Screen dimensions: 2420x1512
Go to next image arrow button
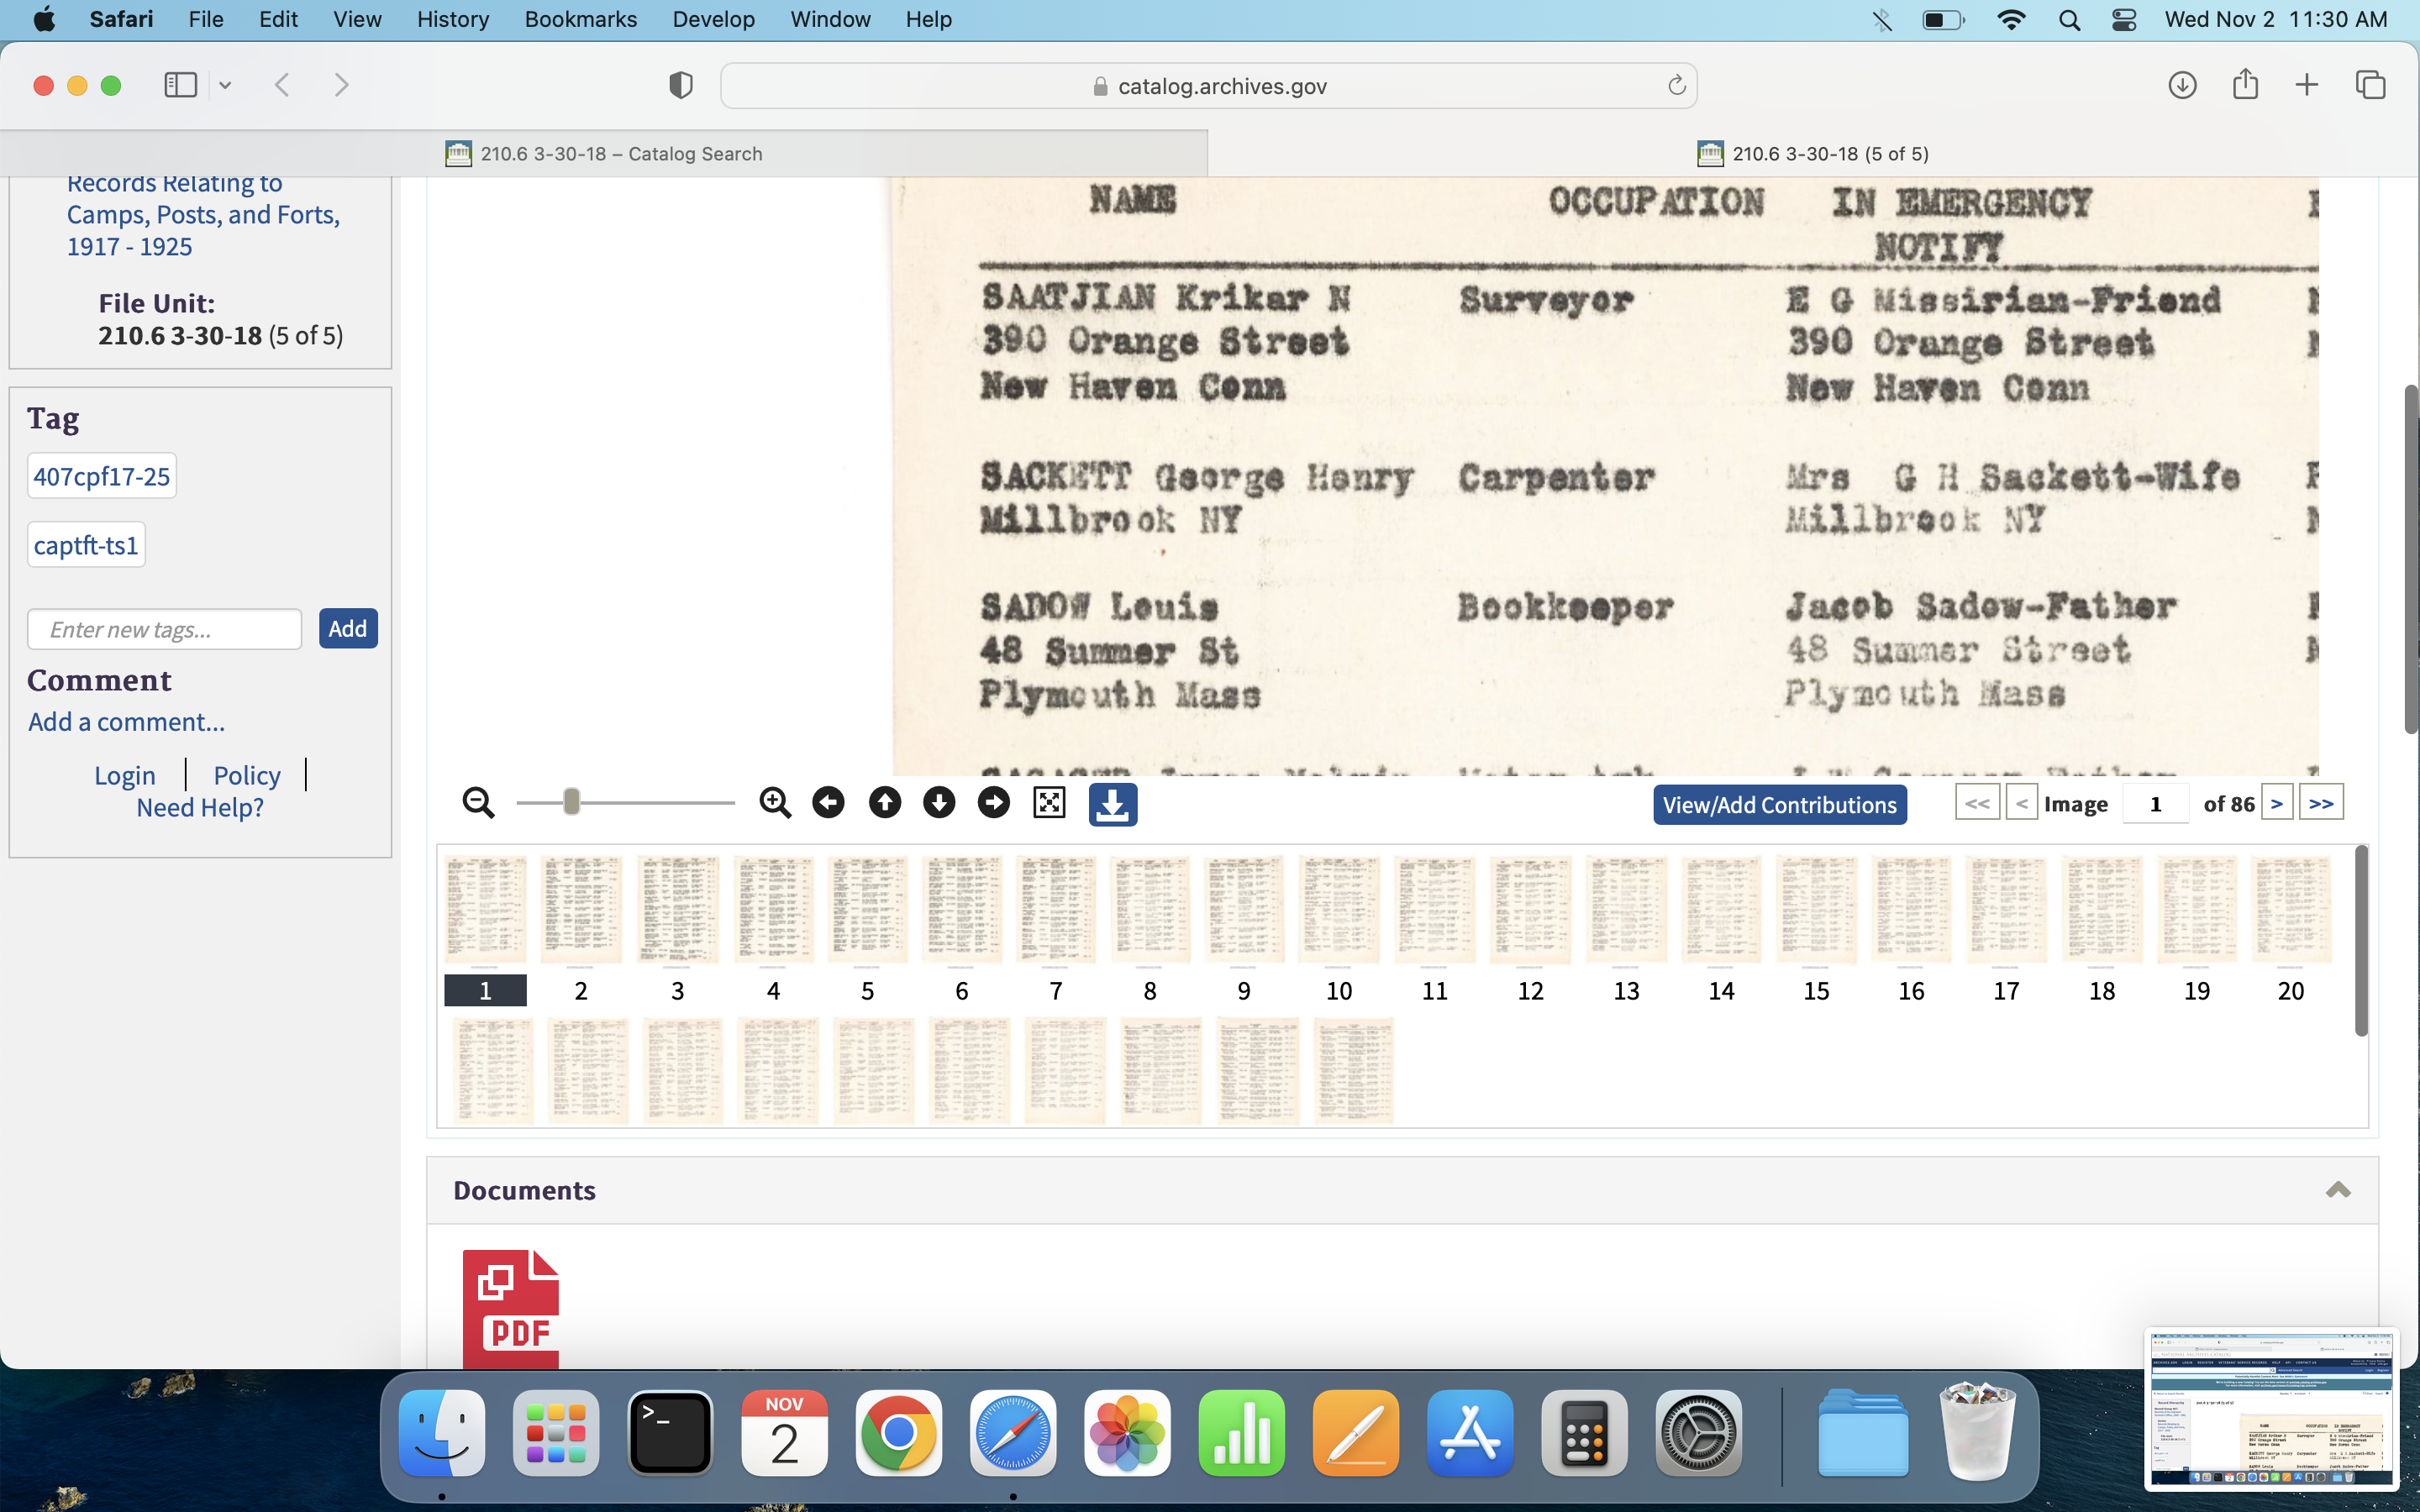pyautogui.click(x=2276, y=804)
